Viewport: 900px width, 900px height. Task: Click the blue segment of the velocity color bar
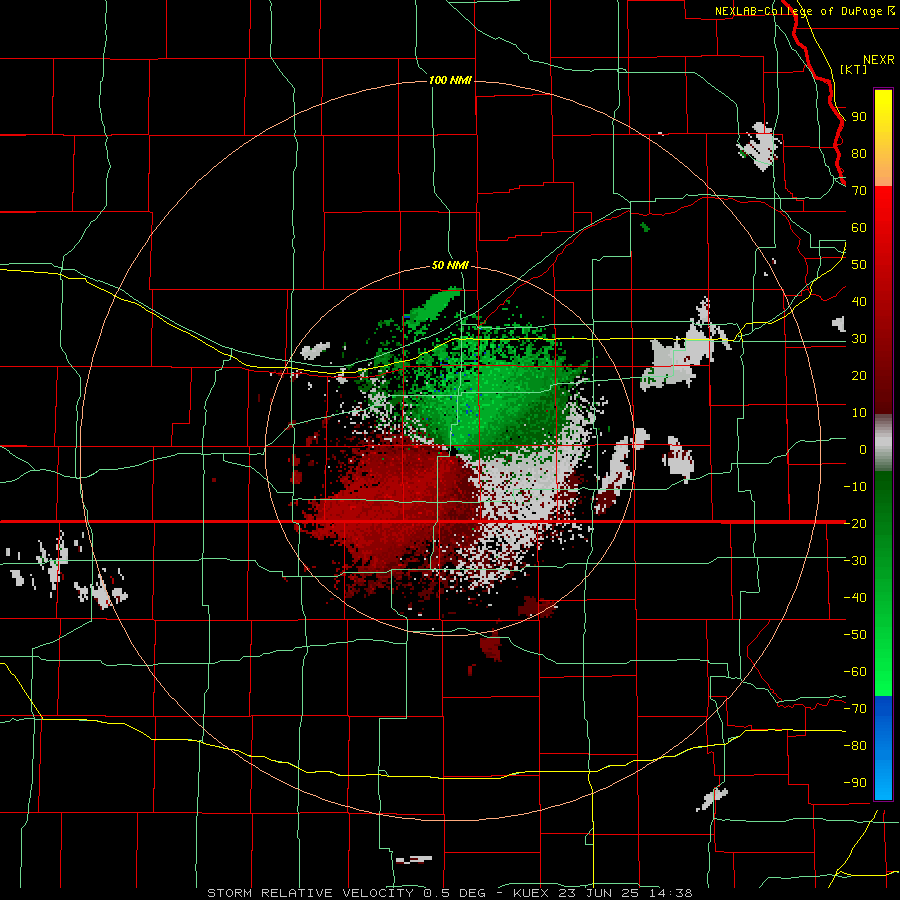[x=883, y=748]
